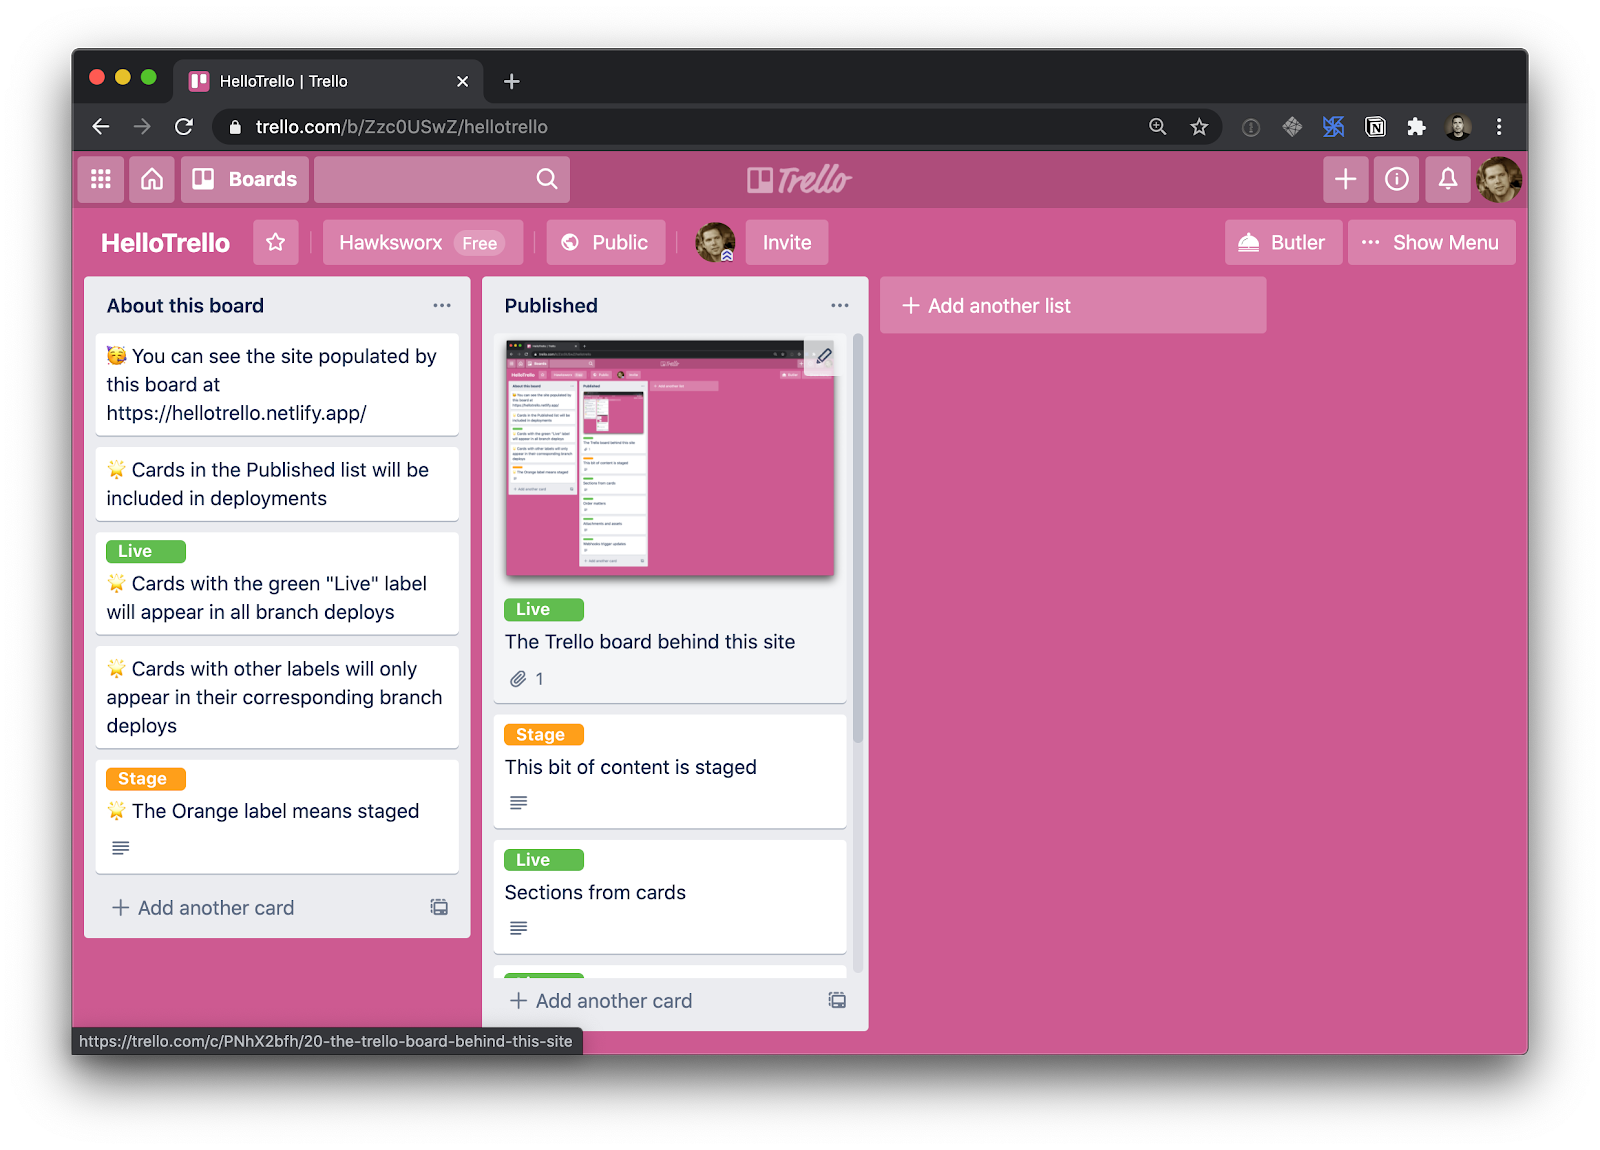1600x1150 pixels.
Task: Click orange Stage label on 'Orange label' card
Action: coord(146,778)
